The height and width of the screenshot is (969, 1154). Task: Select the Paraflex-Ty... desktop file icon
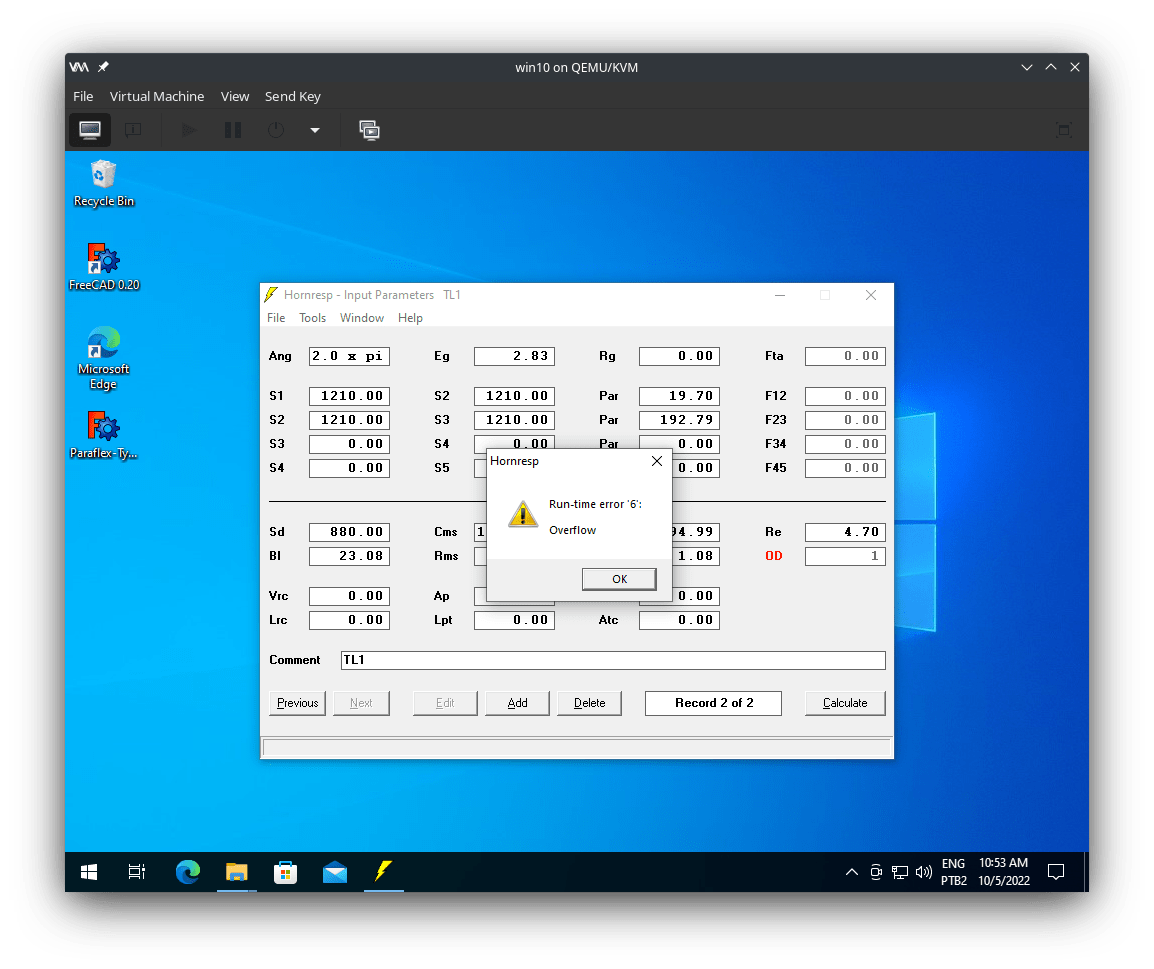pos(104,435)
